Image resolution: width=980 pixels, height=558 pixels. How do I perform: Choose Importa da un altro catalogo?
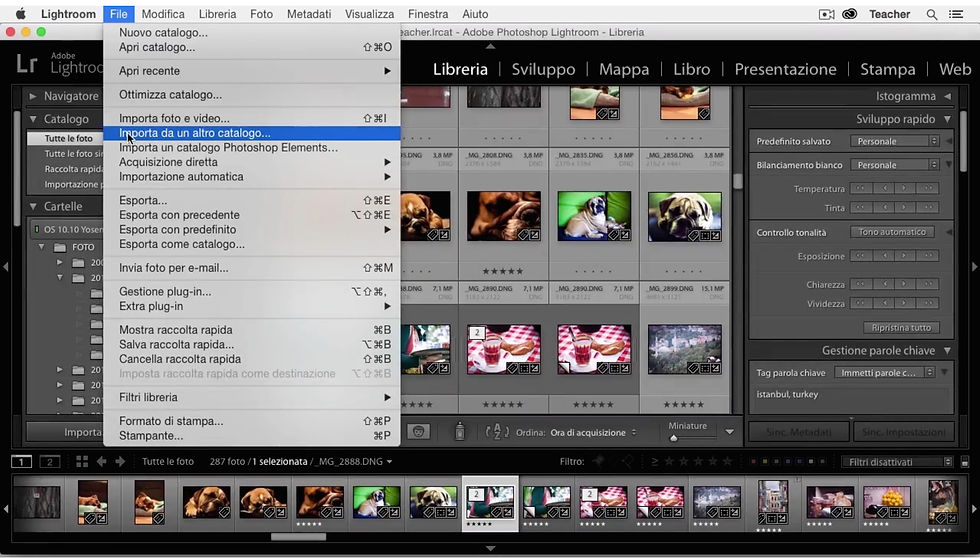coord(252,132)
